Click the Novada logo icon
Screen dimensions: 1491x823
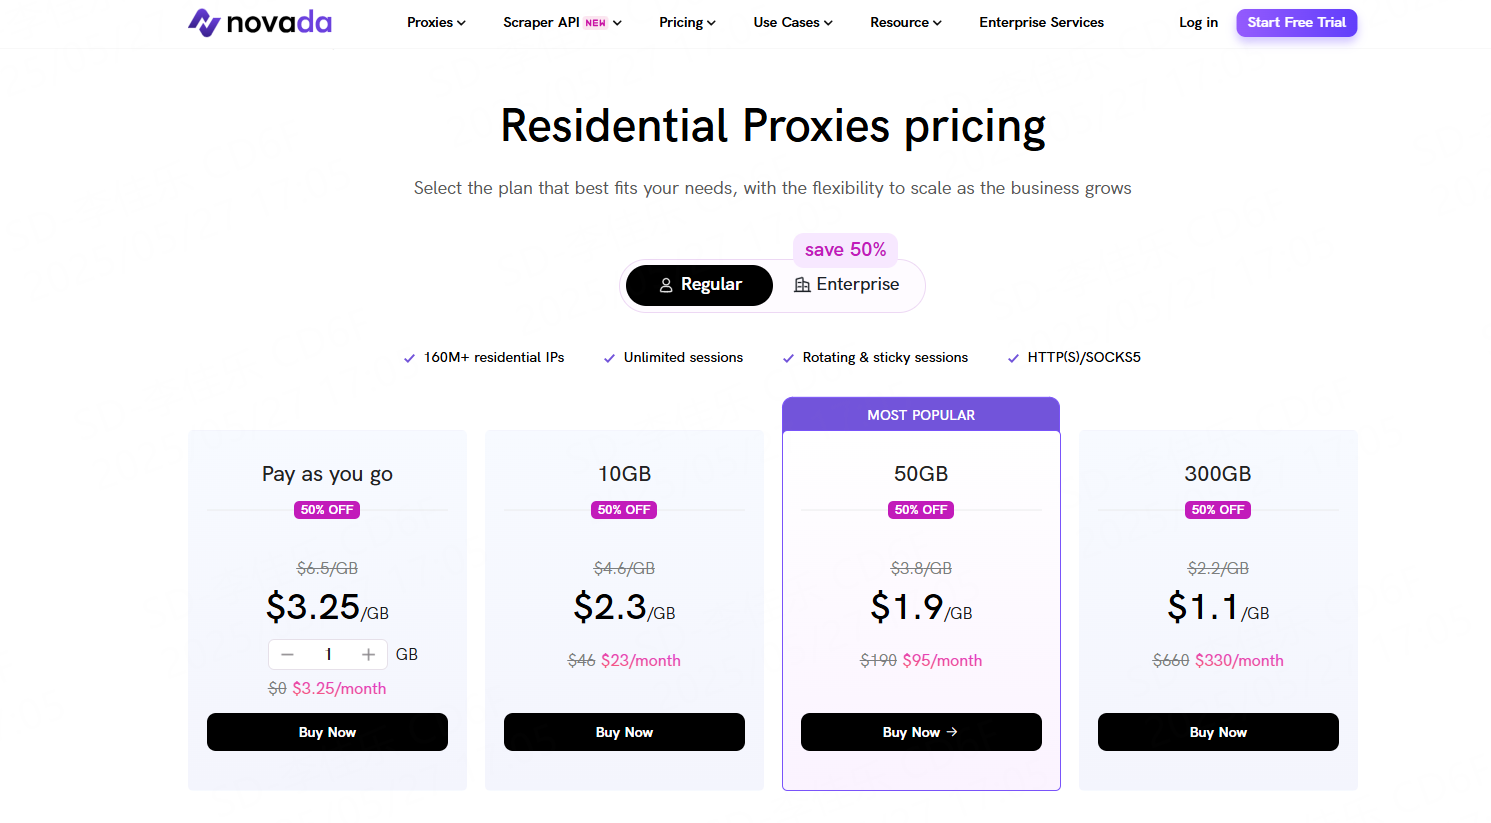pyautogui.click(x=204, y=22)
